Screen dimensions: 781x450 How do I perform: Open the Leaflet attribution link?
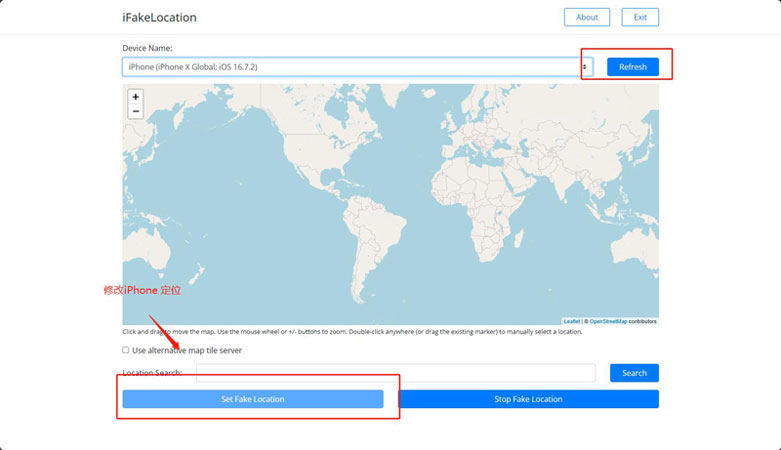click(571, 321)
